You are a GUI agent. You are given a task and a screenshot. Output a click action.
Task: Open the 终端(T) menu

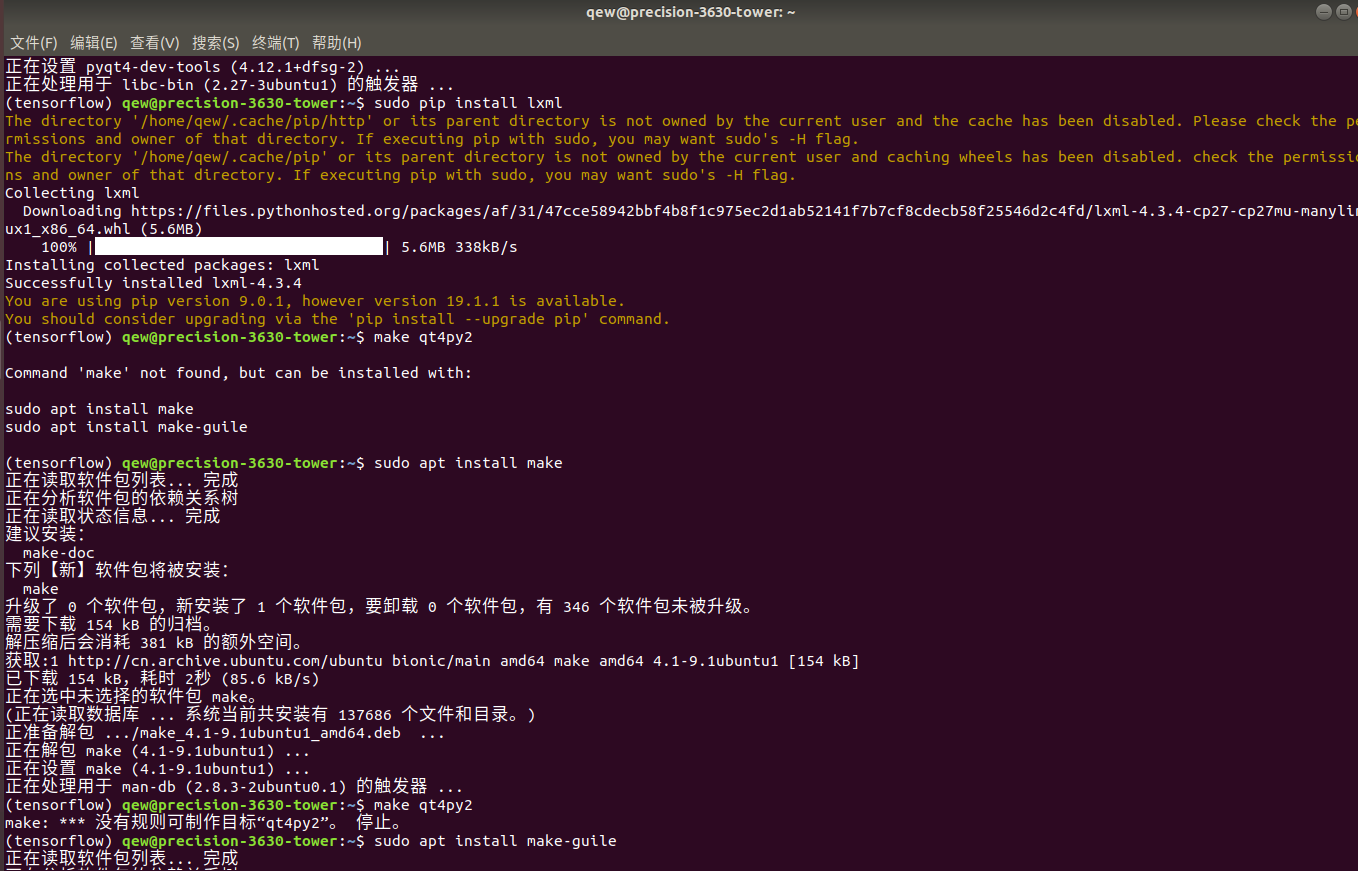point(275,43)
